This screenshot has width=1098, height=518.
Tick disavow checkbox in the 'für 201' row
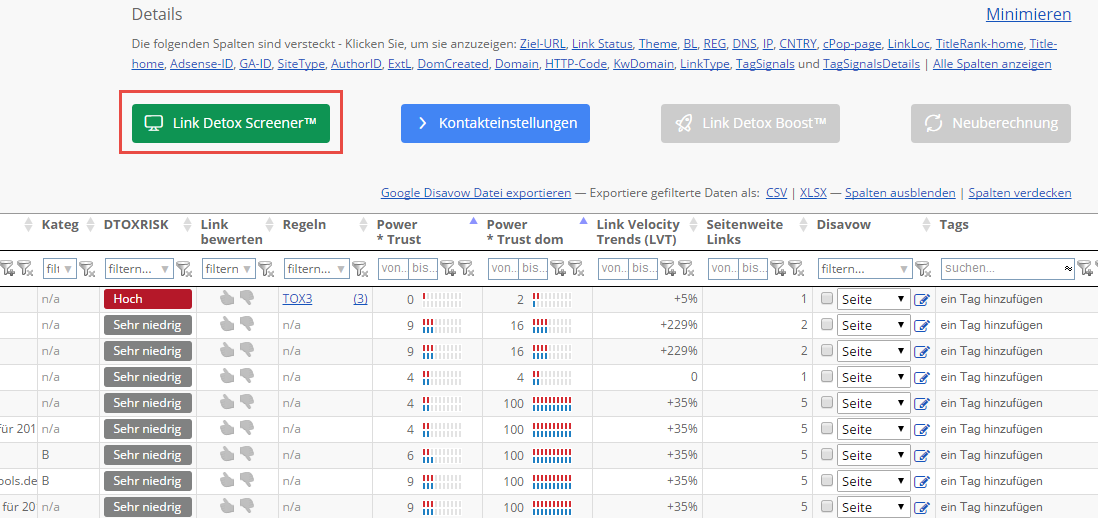pyautogui.click(x=826, y=428)
